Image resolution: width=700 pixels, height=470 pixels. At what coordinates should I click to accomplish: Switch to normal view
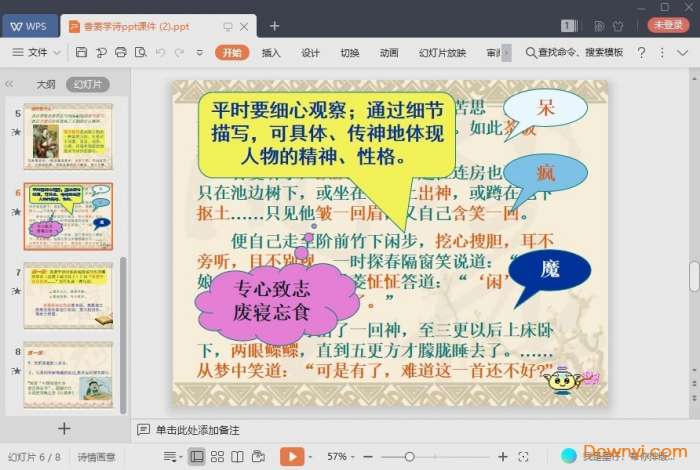point(196,457)
